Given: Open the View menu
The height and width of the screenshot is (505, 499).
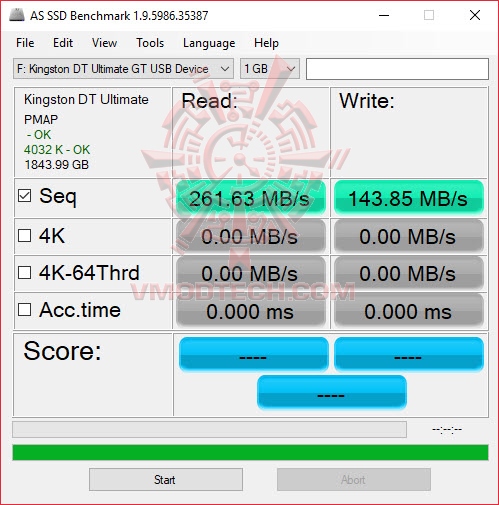Looking at the screenshot, I should coord(104,43).
